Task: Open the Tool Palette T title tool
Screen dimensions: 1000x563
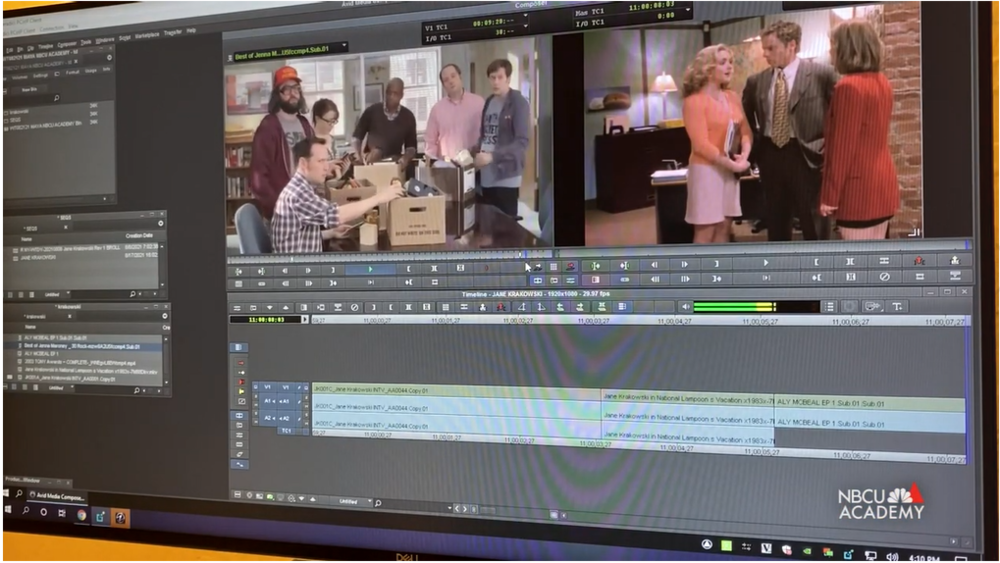Action: coord(897,307)
